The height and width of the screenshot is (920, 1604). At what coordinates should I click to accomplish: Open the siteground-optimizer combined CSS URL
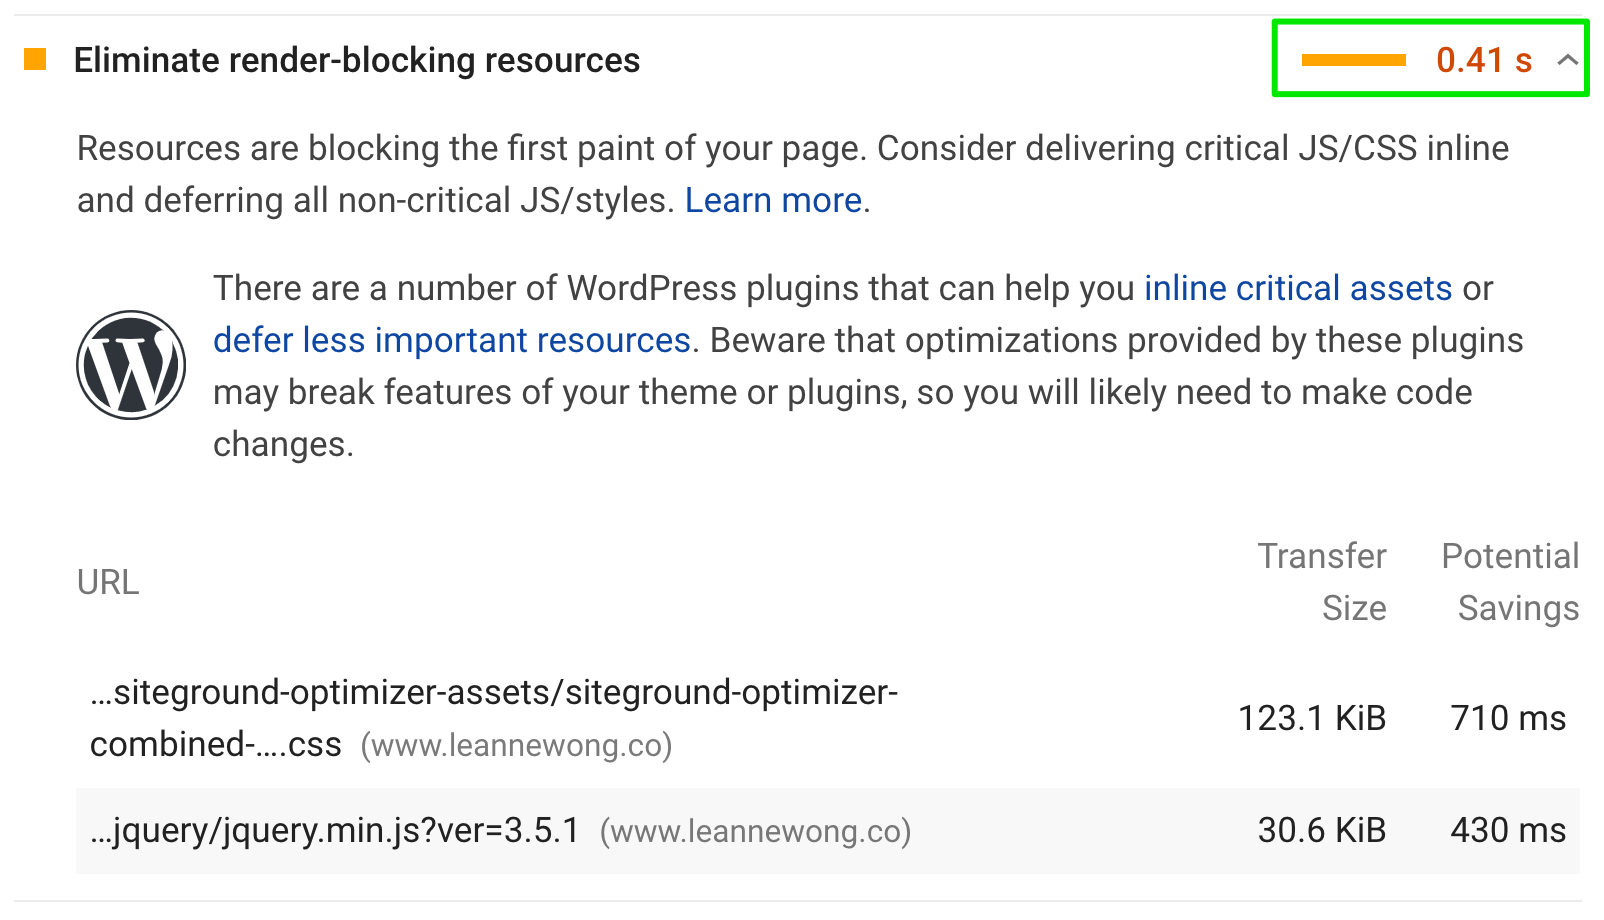494,718
